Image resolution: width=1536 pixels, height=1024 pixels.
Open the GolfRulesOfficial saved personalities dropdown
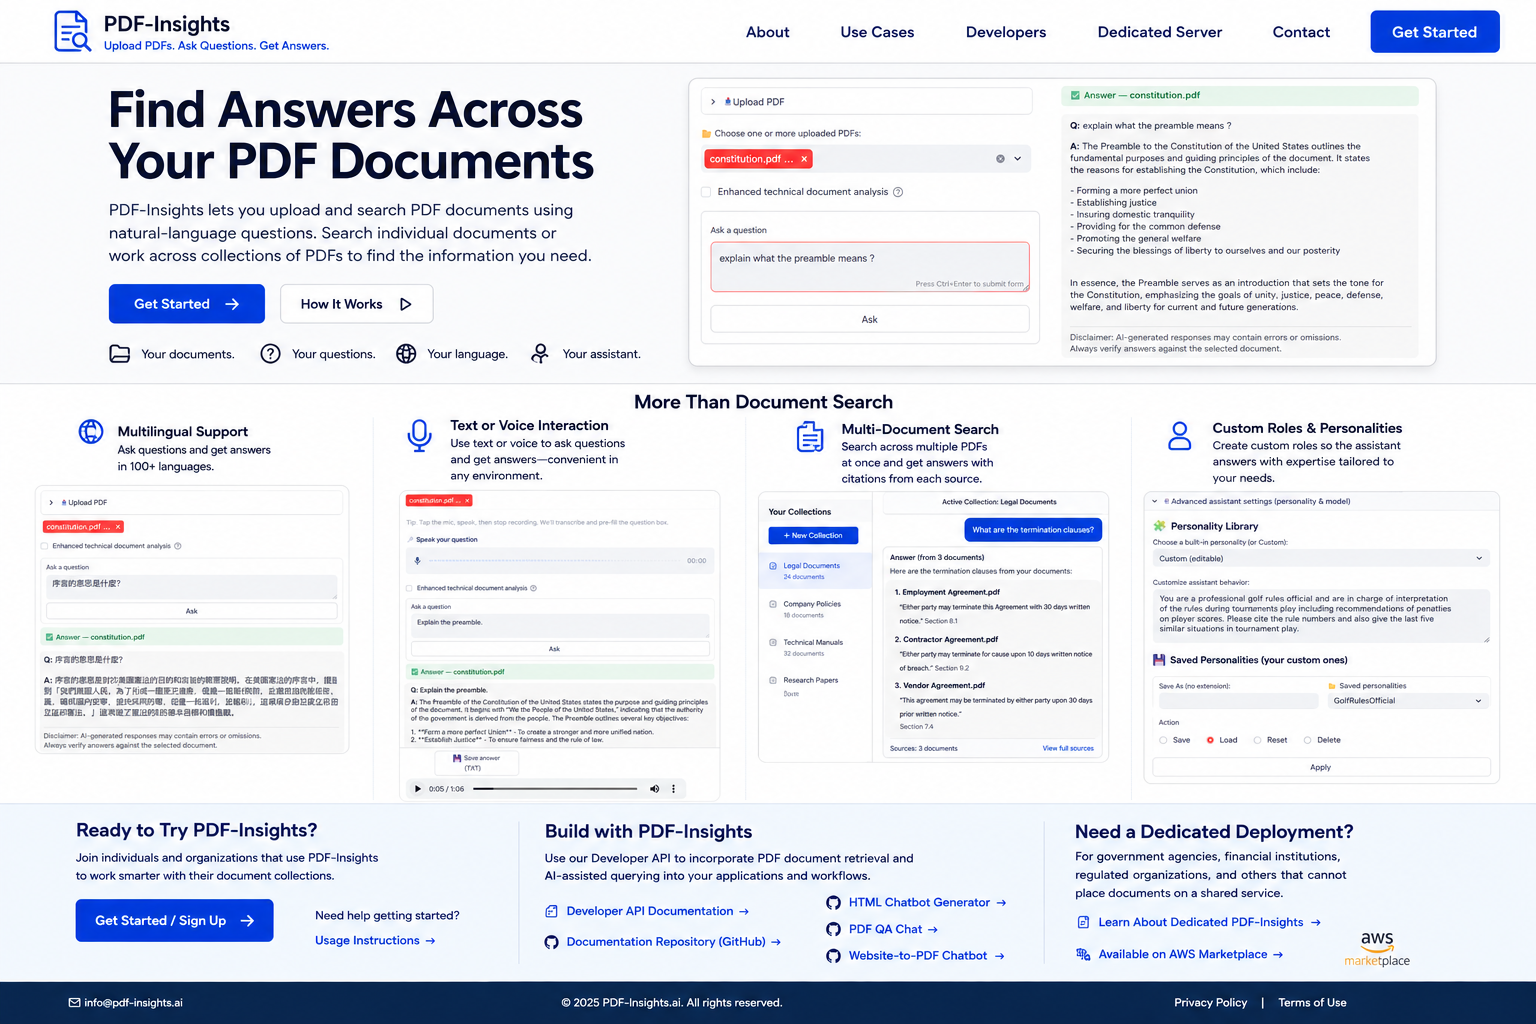click(1408, 701)
